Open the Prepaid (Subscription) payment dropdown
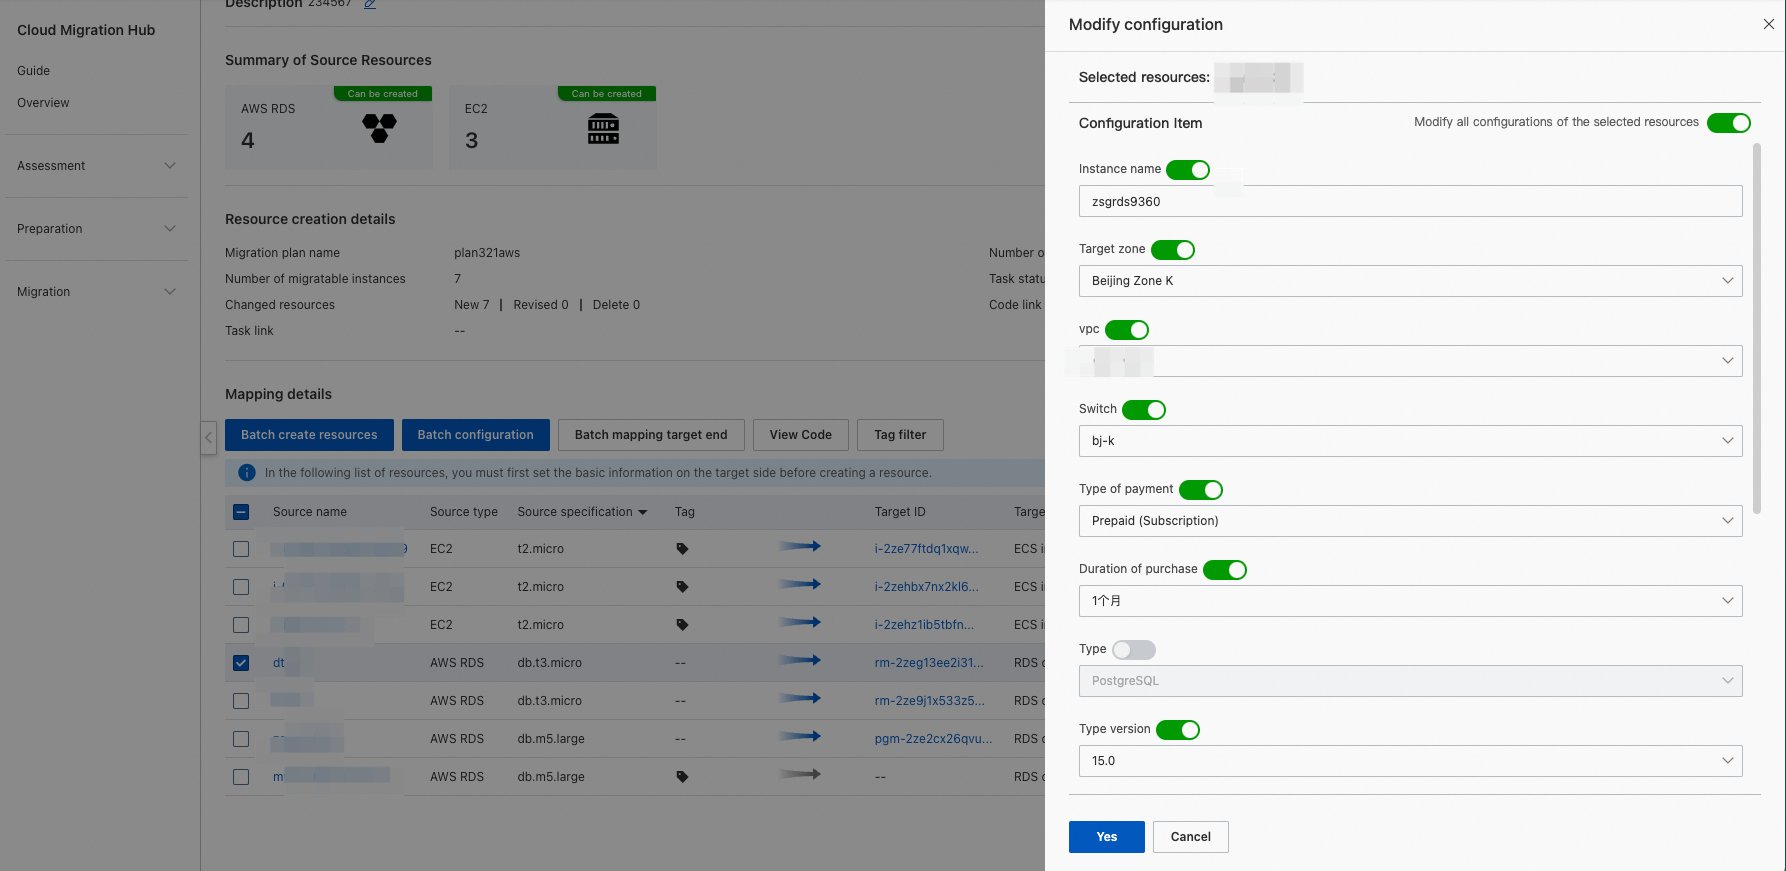This screenshot has height=871, width=1786. click(1410, 521)
